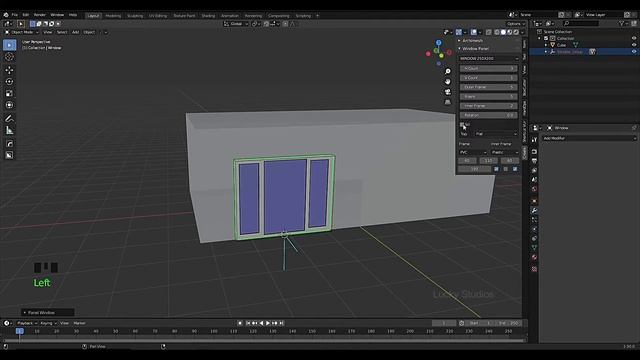Select the Transform tool

9,105
